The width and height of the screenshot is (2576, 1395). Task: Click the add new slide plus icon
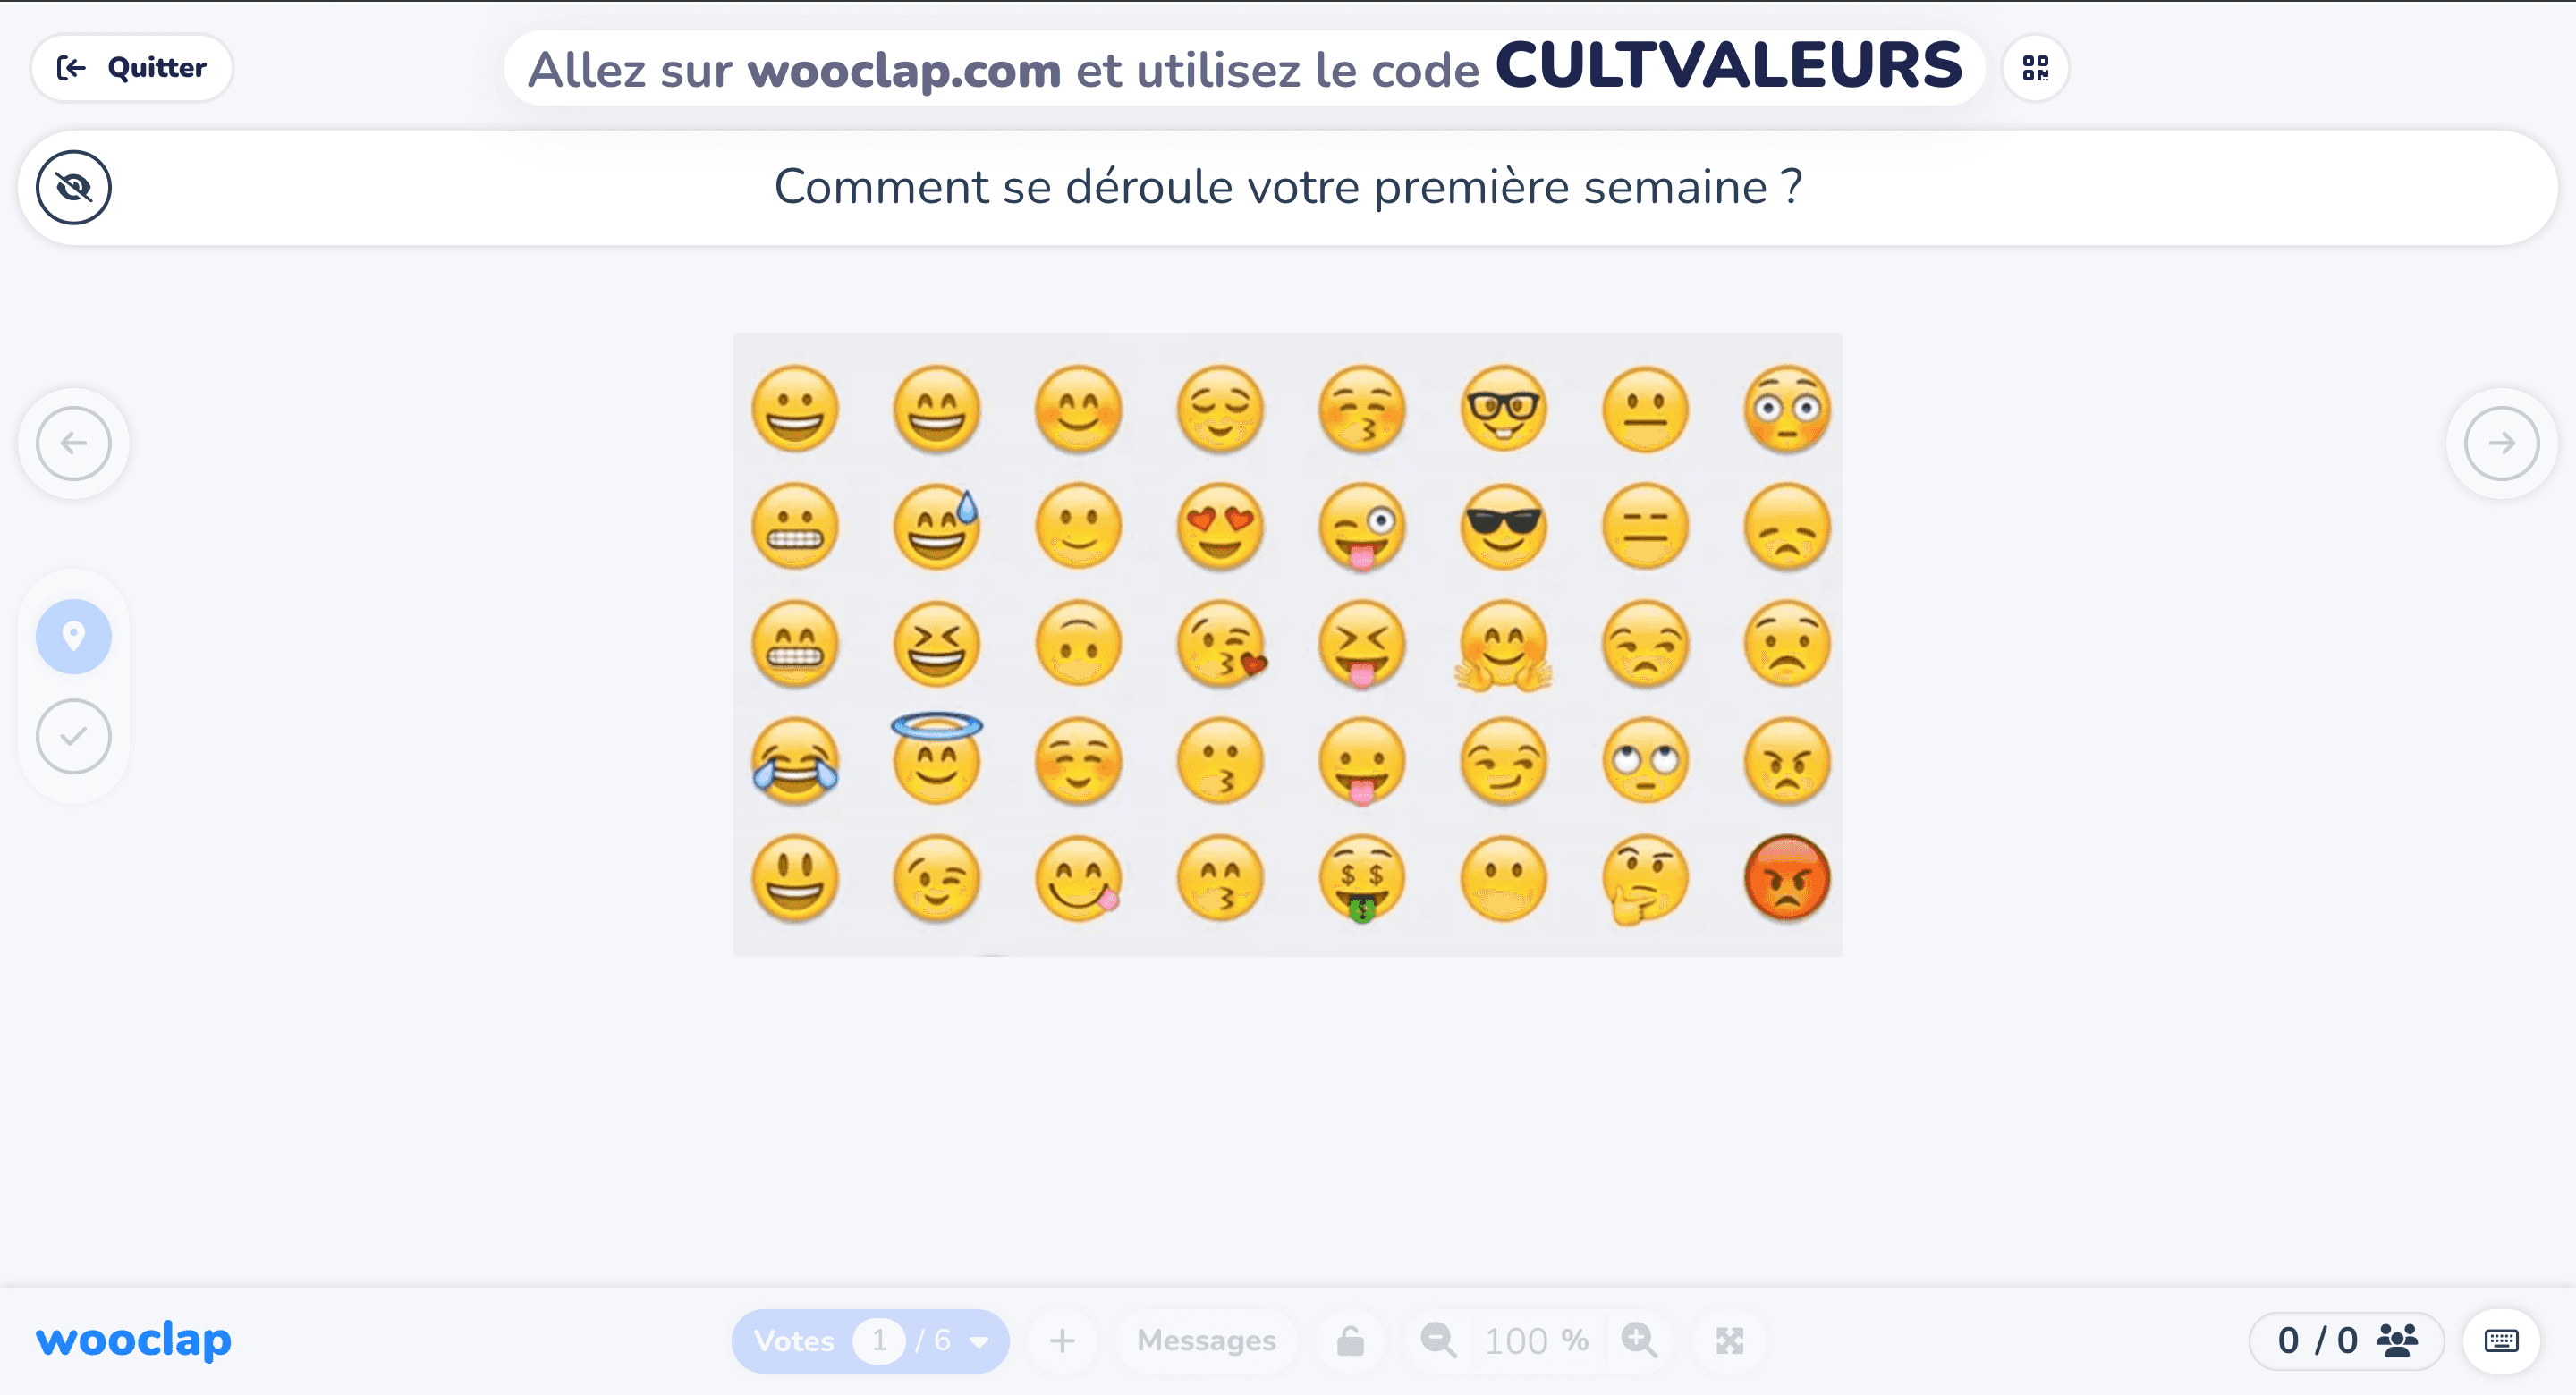tap(1063, 1341)
